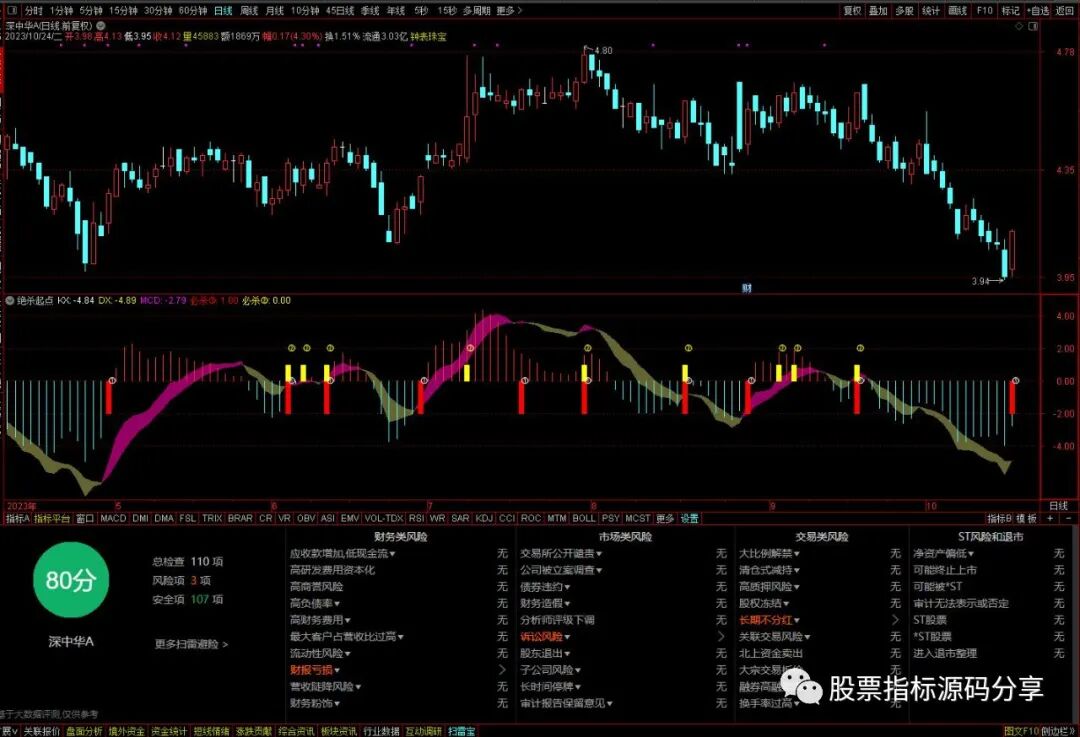Select the 日线 daily period
This screenshot has height=737, width=1080.
(223, 10)
